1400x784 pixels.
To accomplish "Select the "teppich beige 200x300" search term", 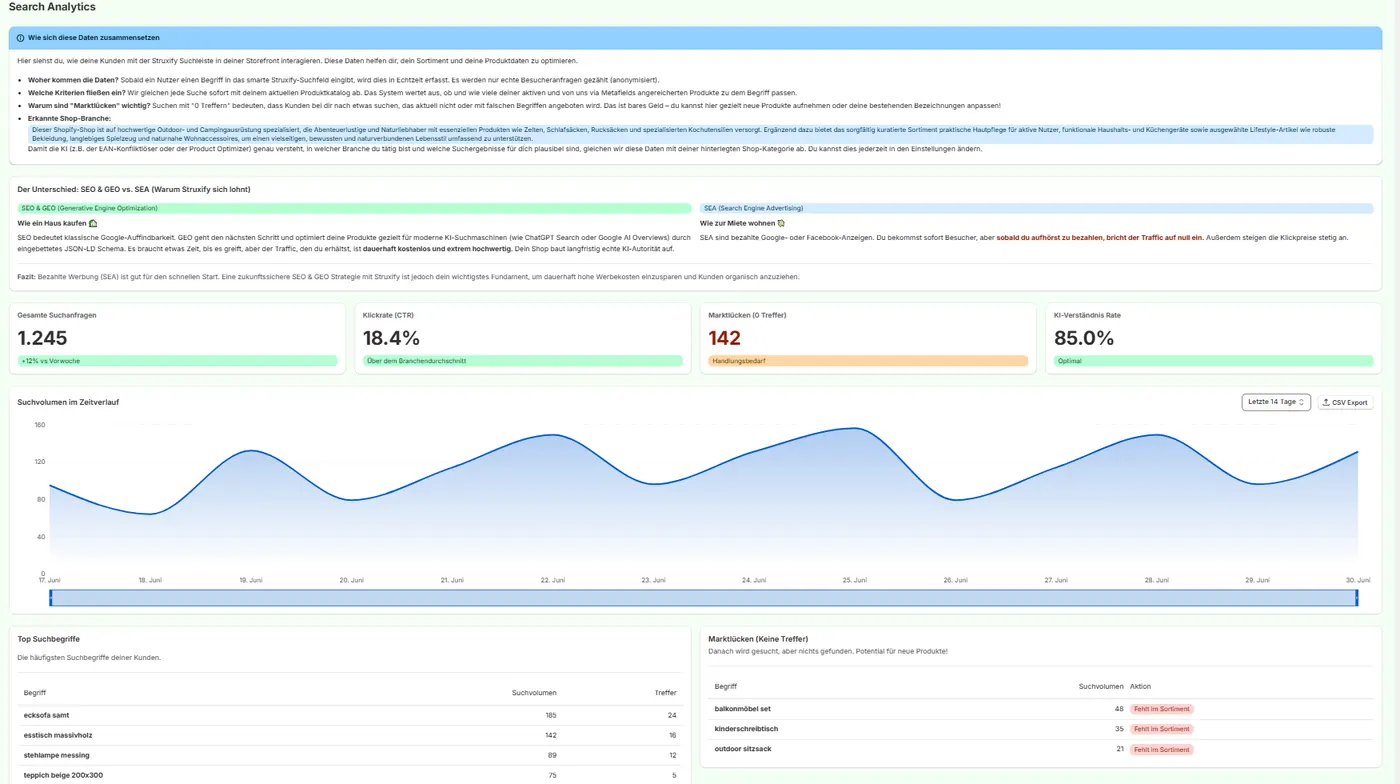I will tap(63, 775).
